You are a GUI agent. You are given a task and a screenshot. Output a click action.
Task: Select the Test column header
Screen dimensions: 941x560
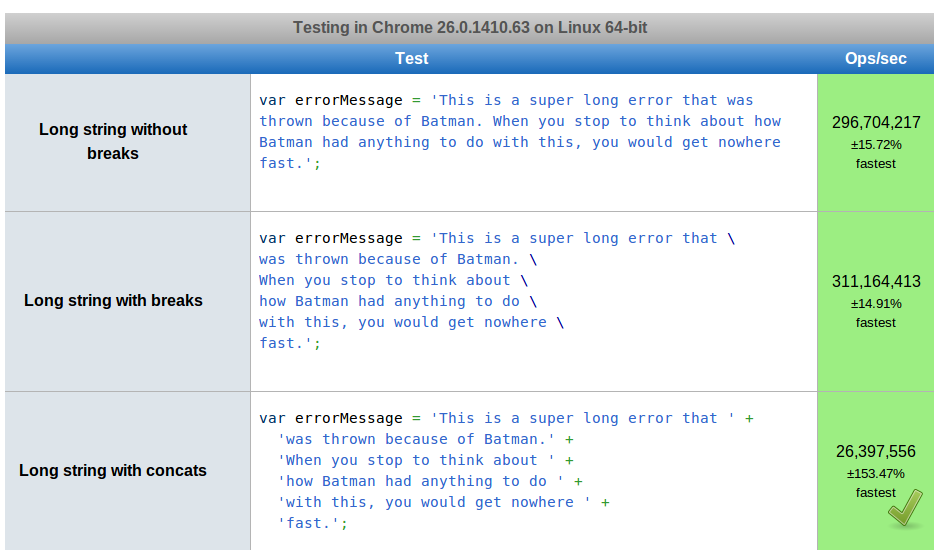[x=411, y=59]
